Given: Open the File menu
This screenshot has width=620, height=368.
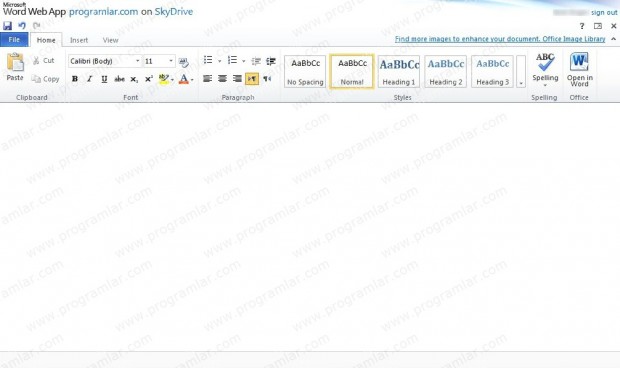Looking at the screenshot, I should (14, 40).
